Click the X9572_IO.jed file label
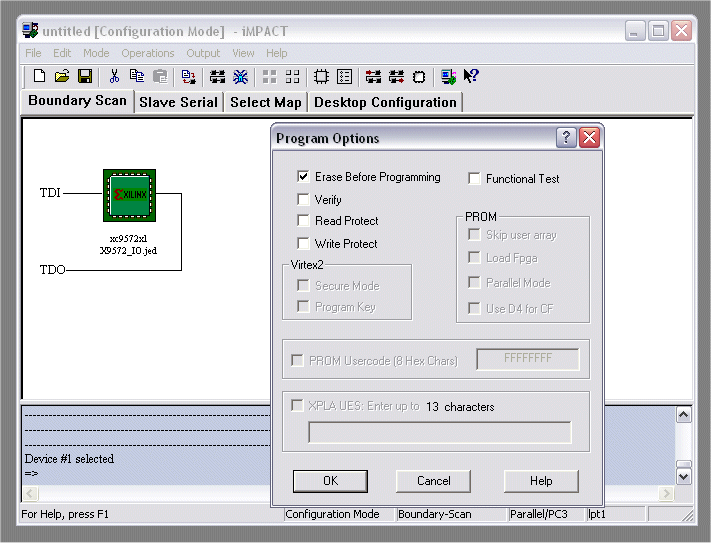711x543 pixels. click(128, 250)
